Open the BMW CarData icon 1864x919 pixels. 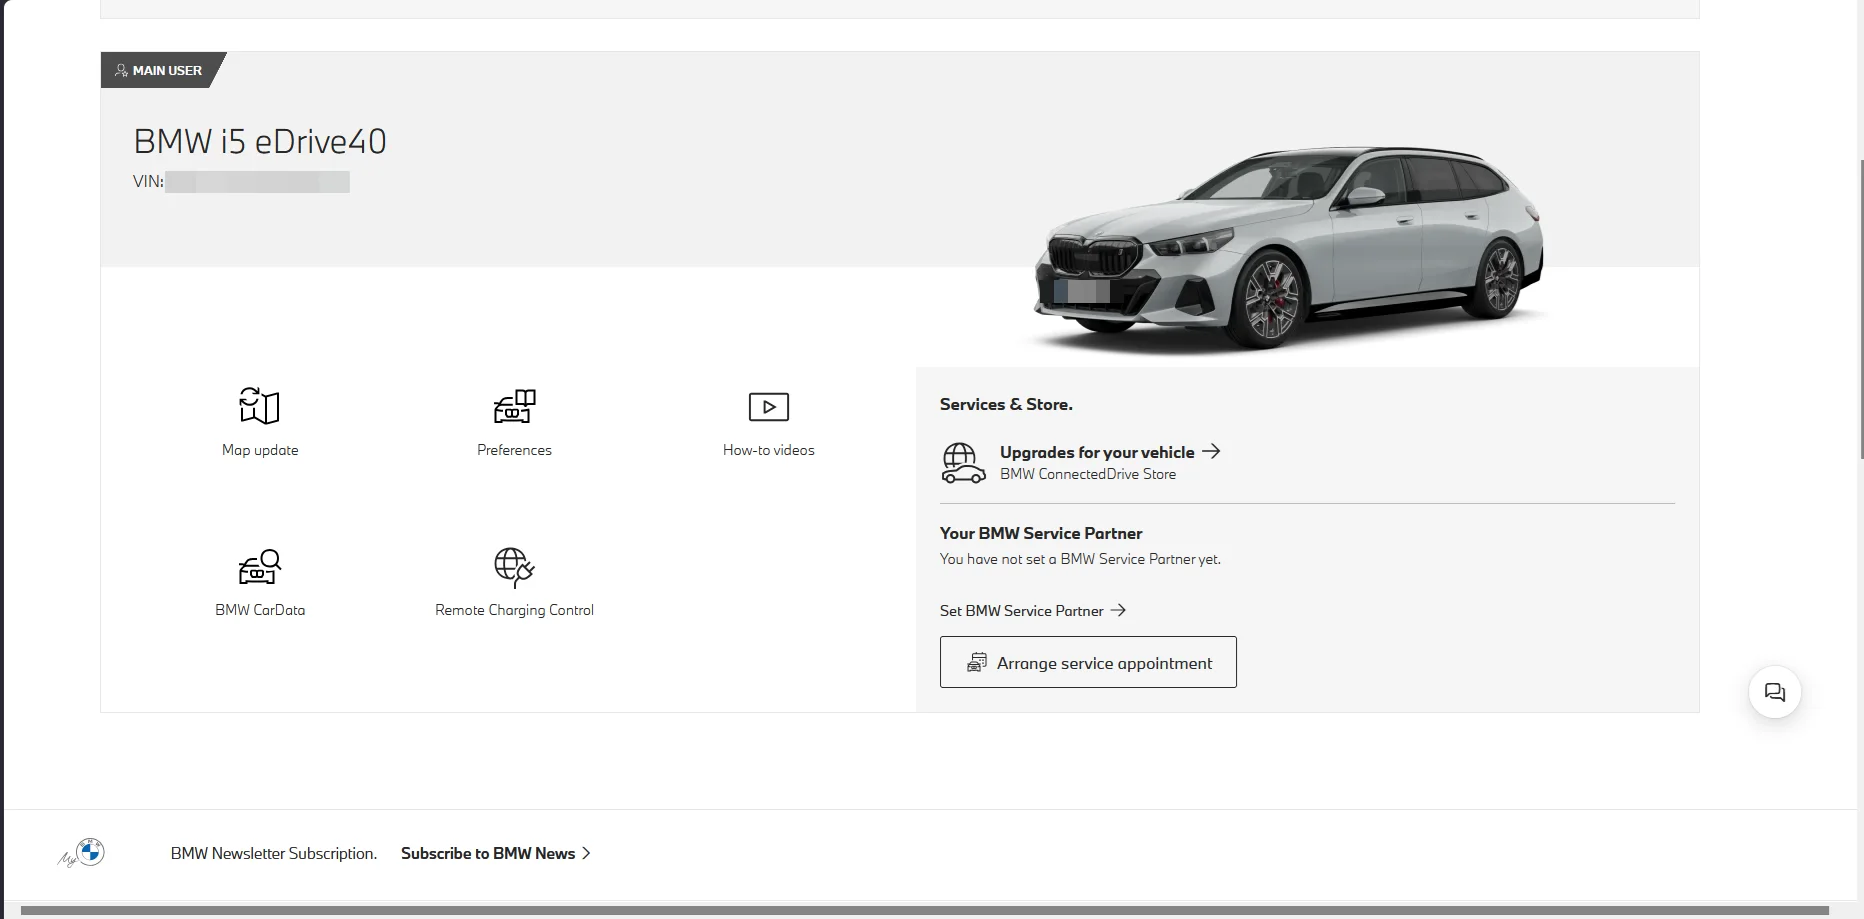pos(260,567)
